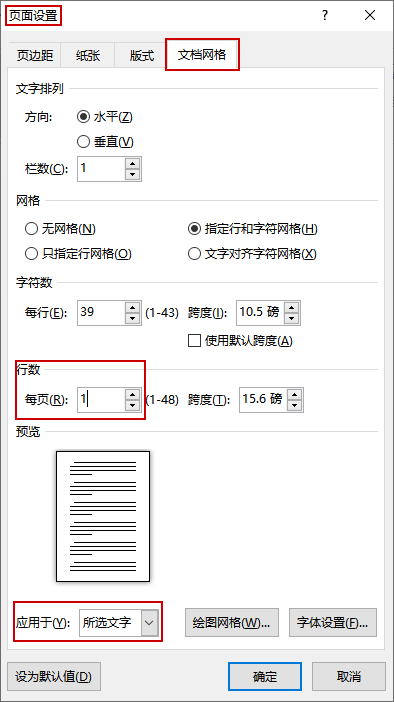Increase 每页 line count up arrow

click(132, 394)
